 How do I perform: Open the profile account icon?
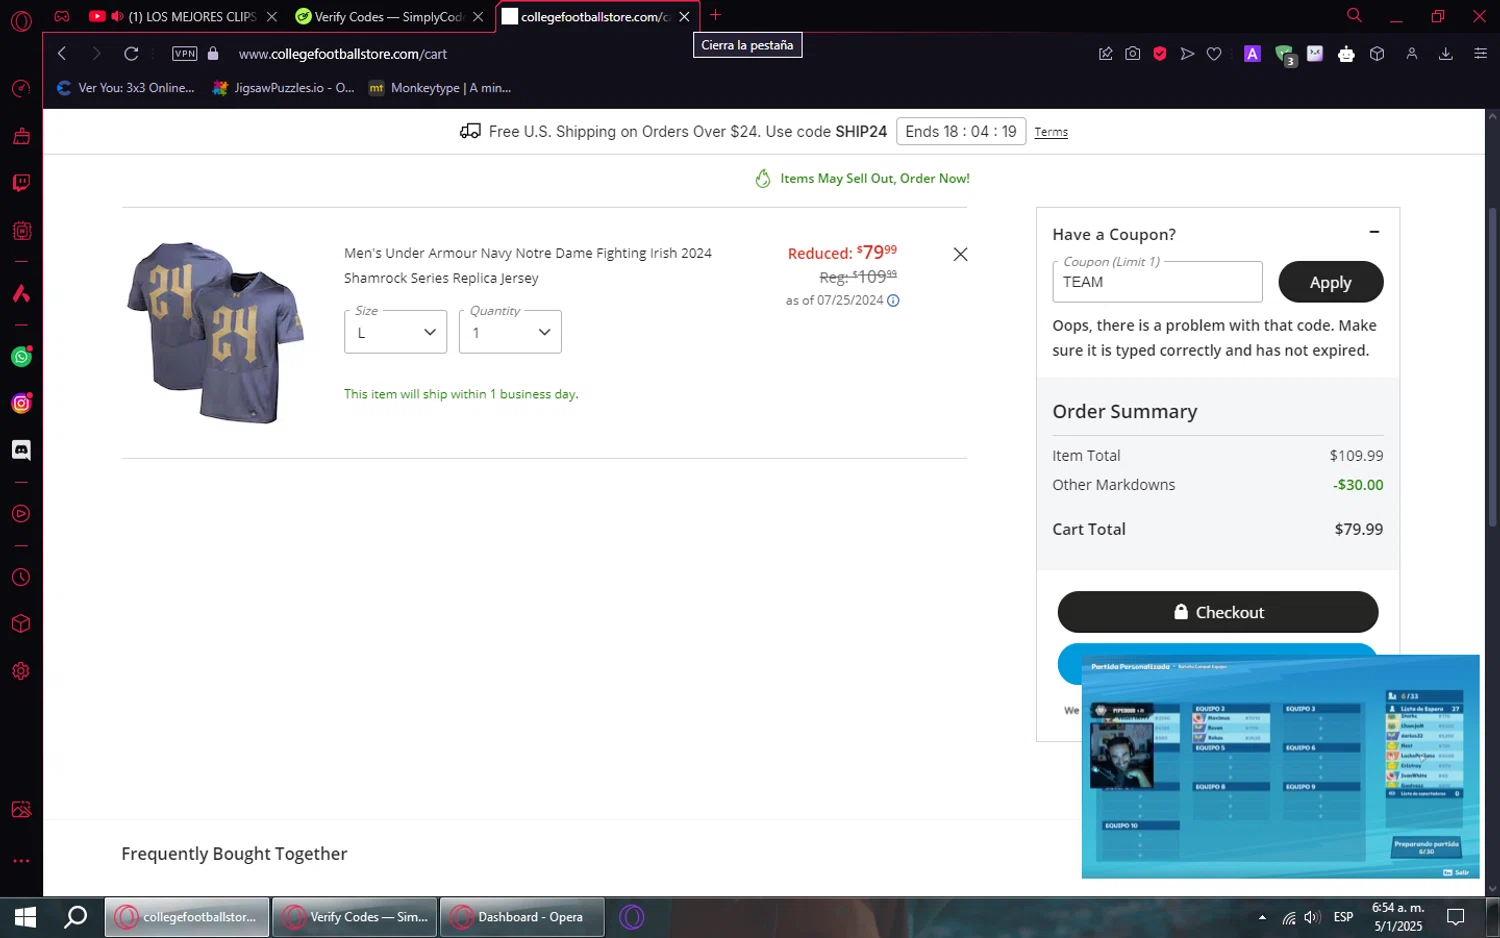coord(1412,54)
